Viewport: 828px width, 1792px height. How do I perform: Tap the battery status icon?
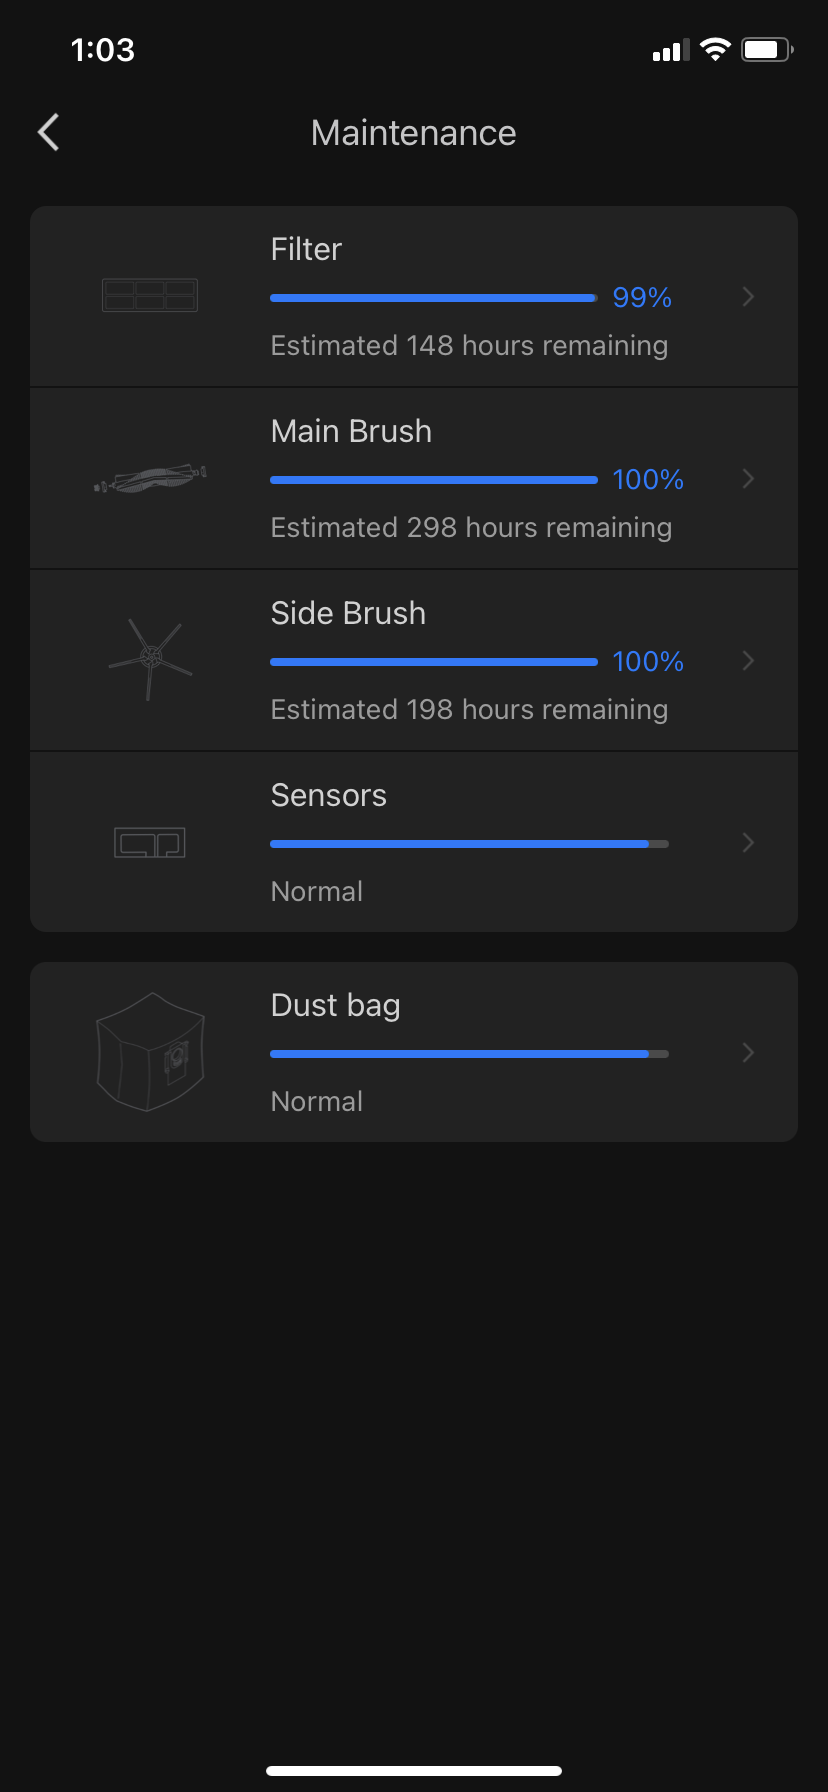[x=766, y=50]
